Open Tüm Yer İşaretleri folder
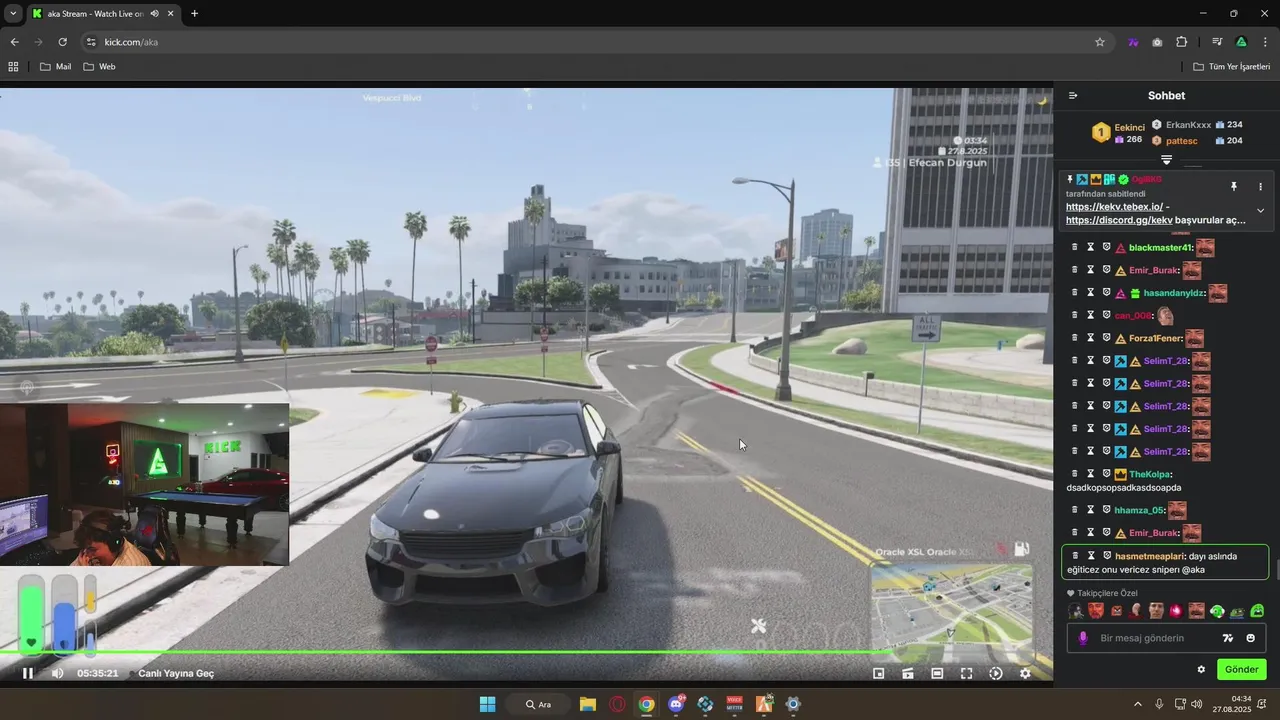This screenshot has width=1280, height=720. coord(1231,66)
